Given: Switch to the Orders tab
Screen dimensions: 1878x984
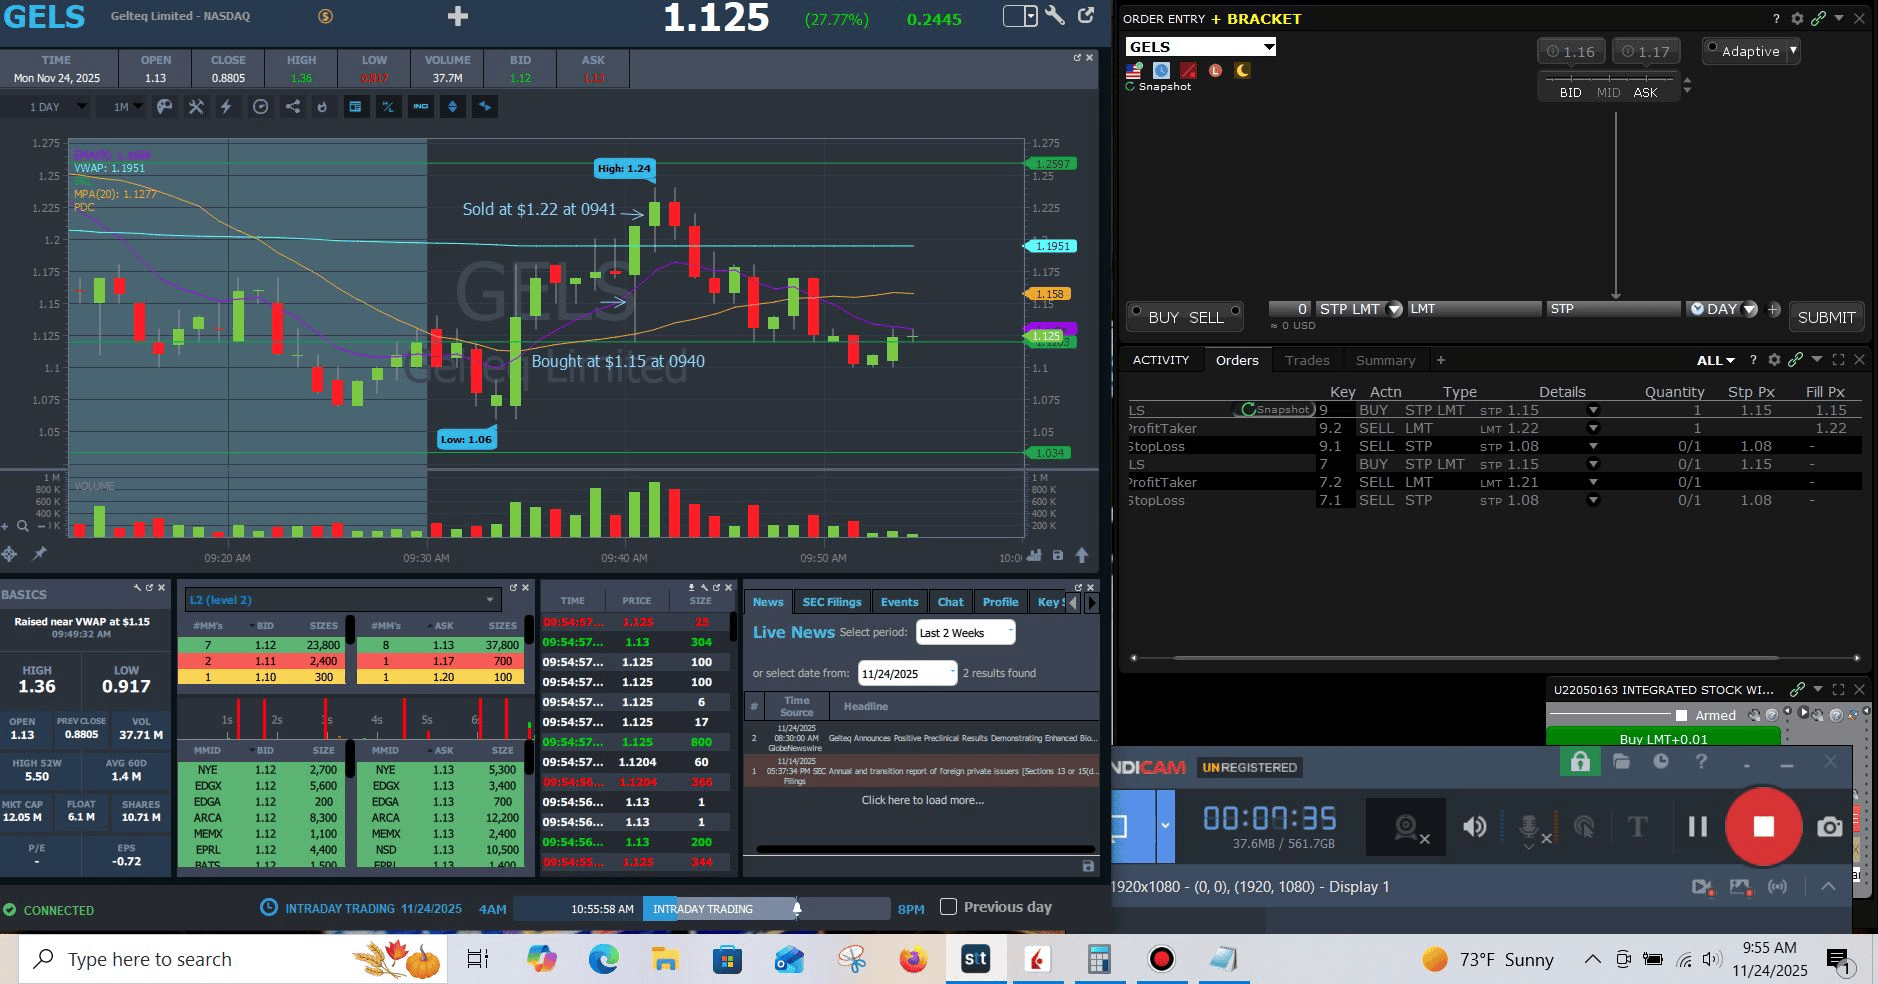Looking at the screenshot, I should (x=1237, y=360).
